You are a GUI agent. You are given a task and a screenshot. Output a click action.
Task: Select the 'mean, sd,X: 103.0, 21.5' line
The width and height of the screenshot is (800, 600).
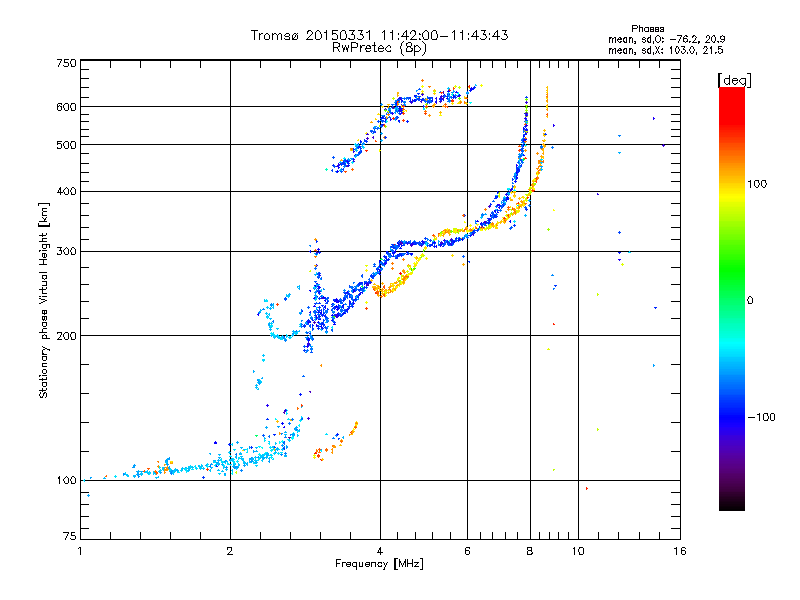665,50
